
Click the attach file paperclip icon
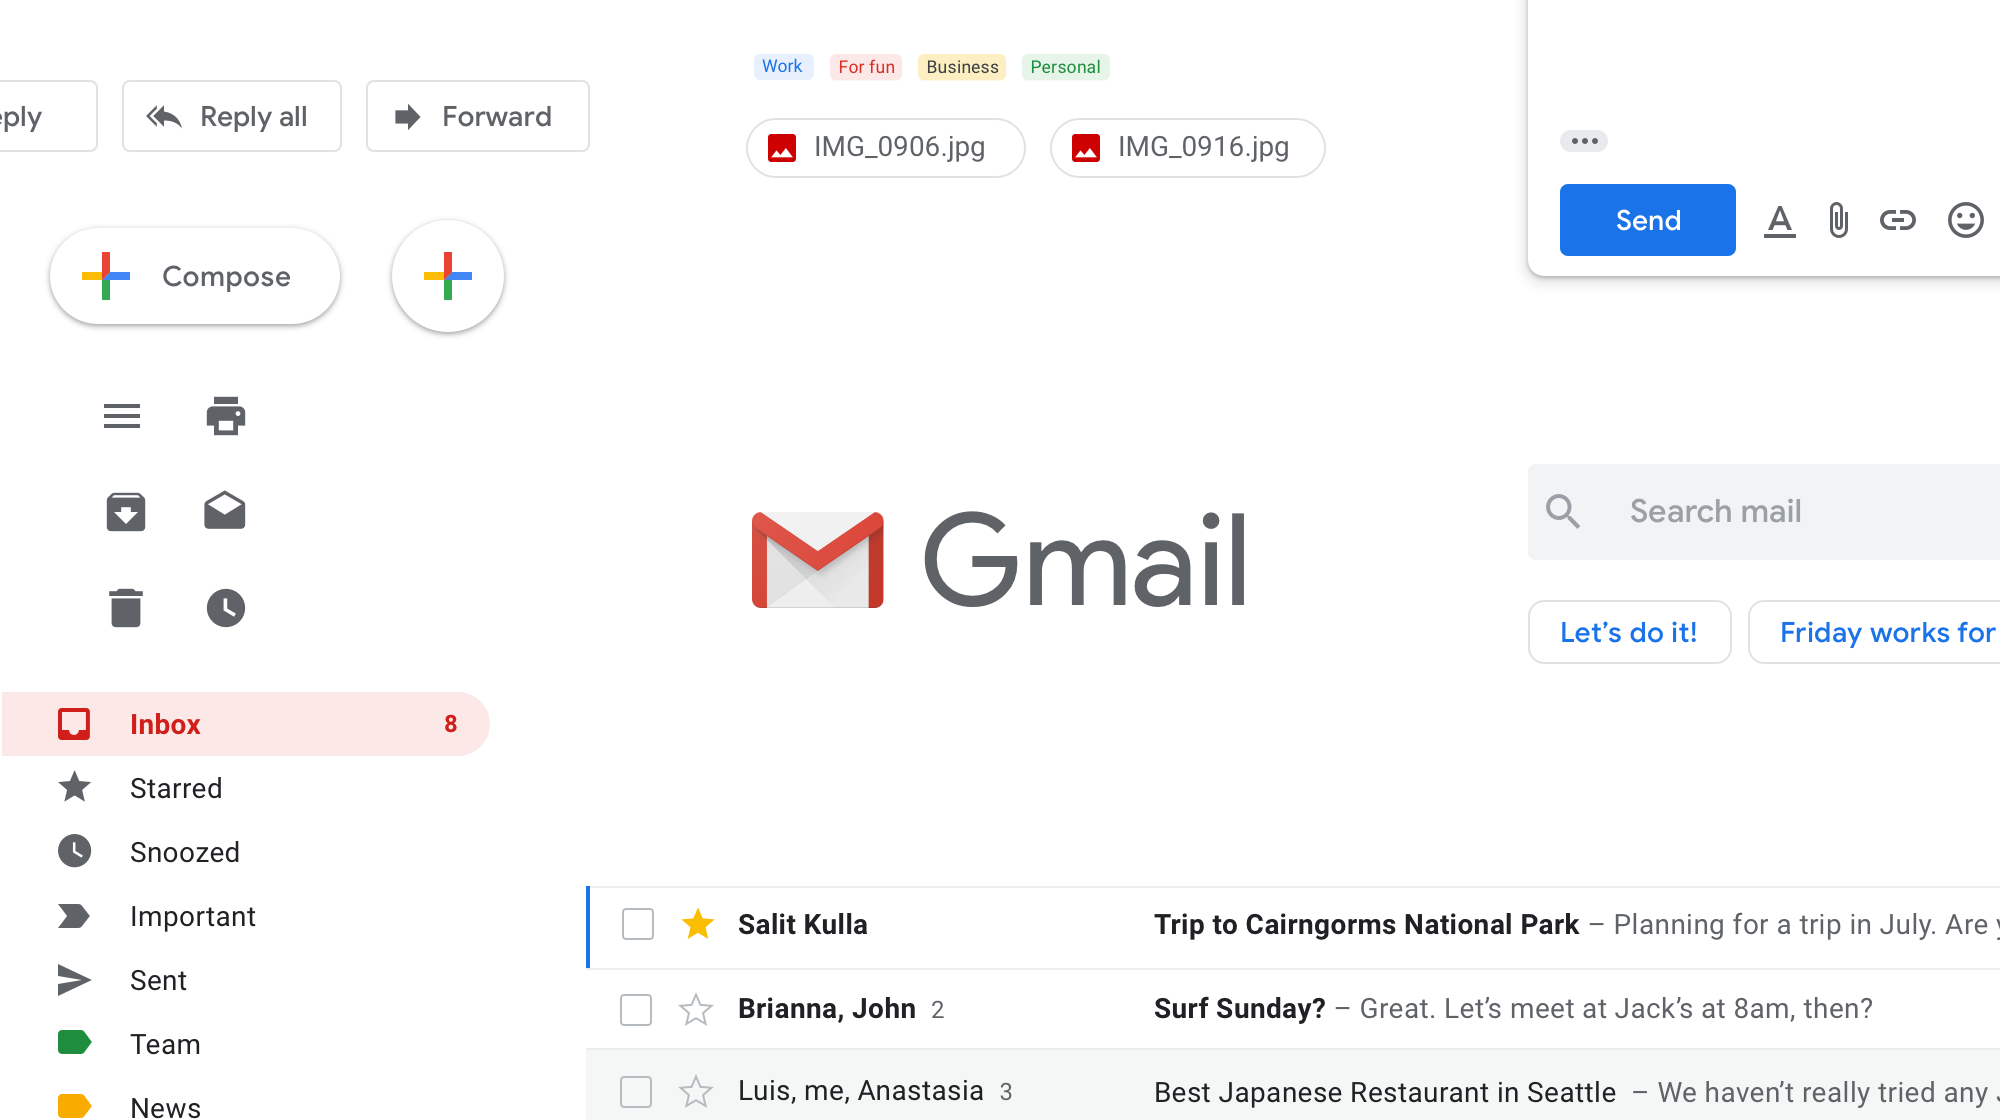coord(1839,219)
